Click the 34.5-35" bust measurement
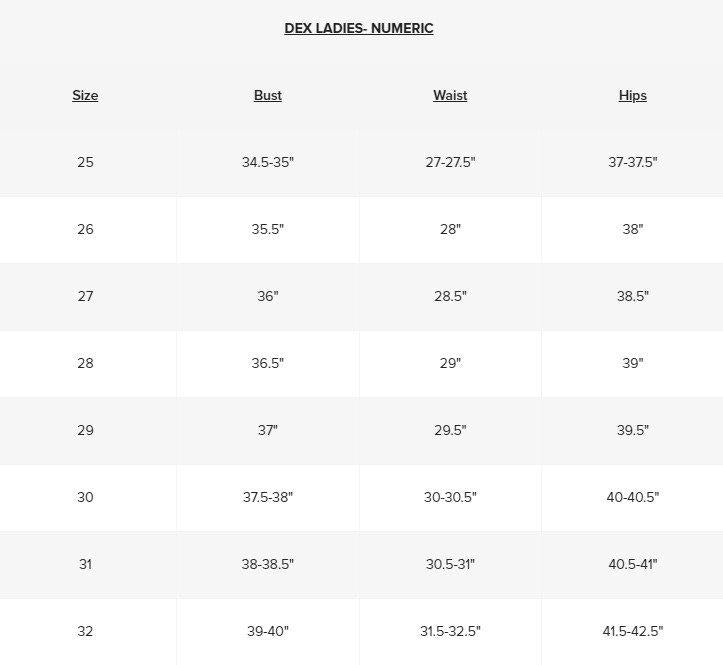Screen dimensions: 723x665 268,162
